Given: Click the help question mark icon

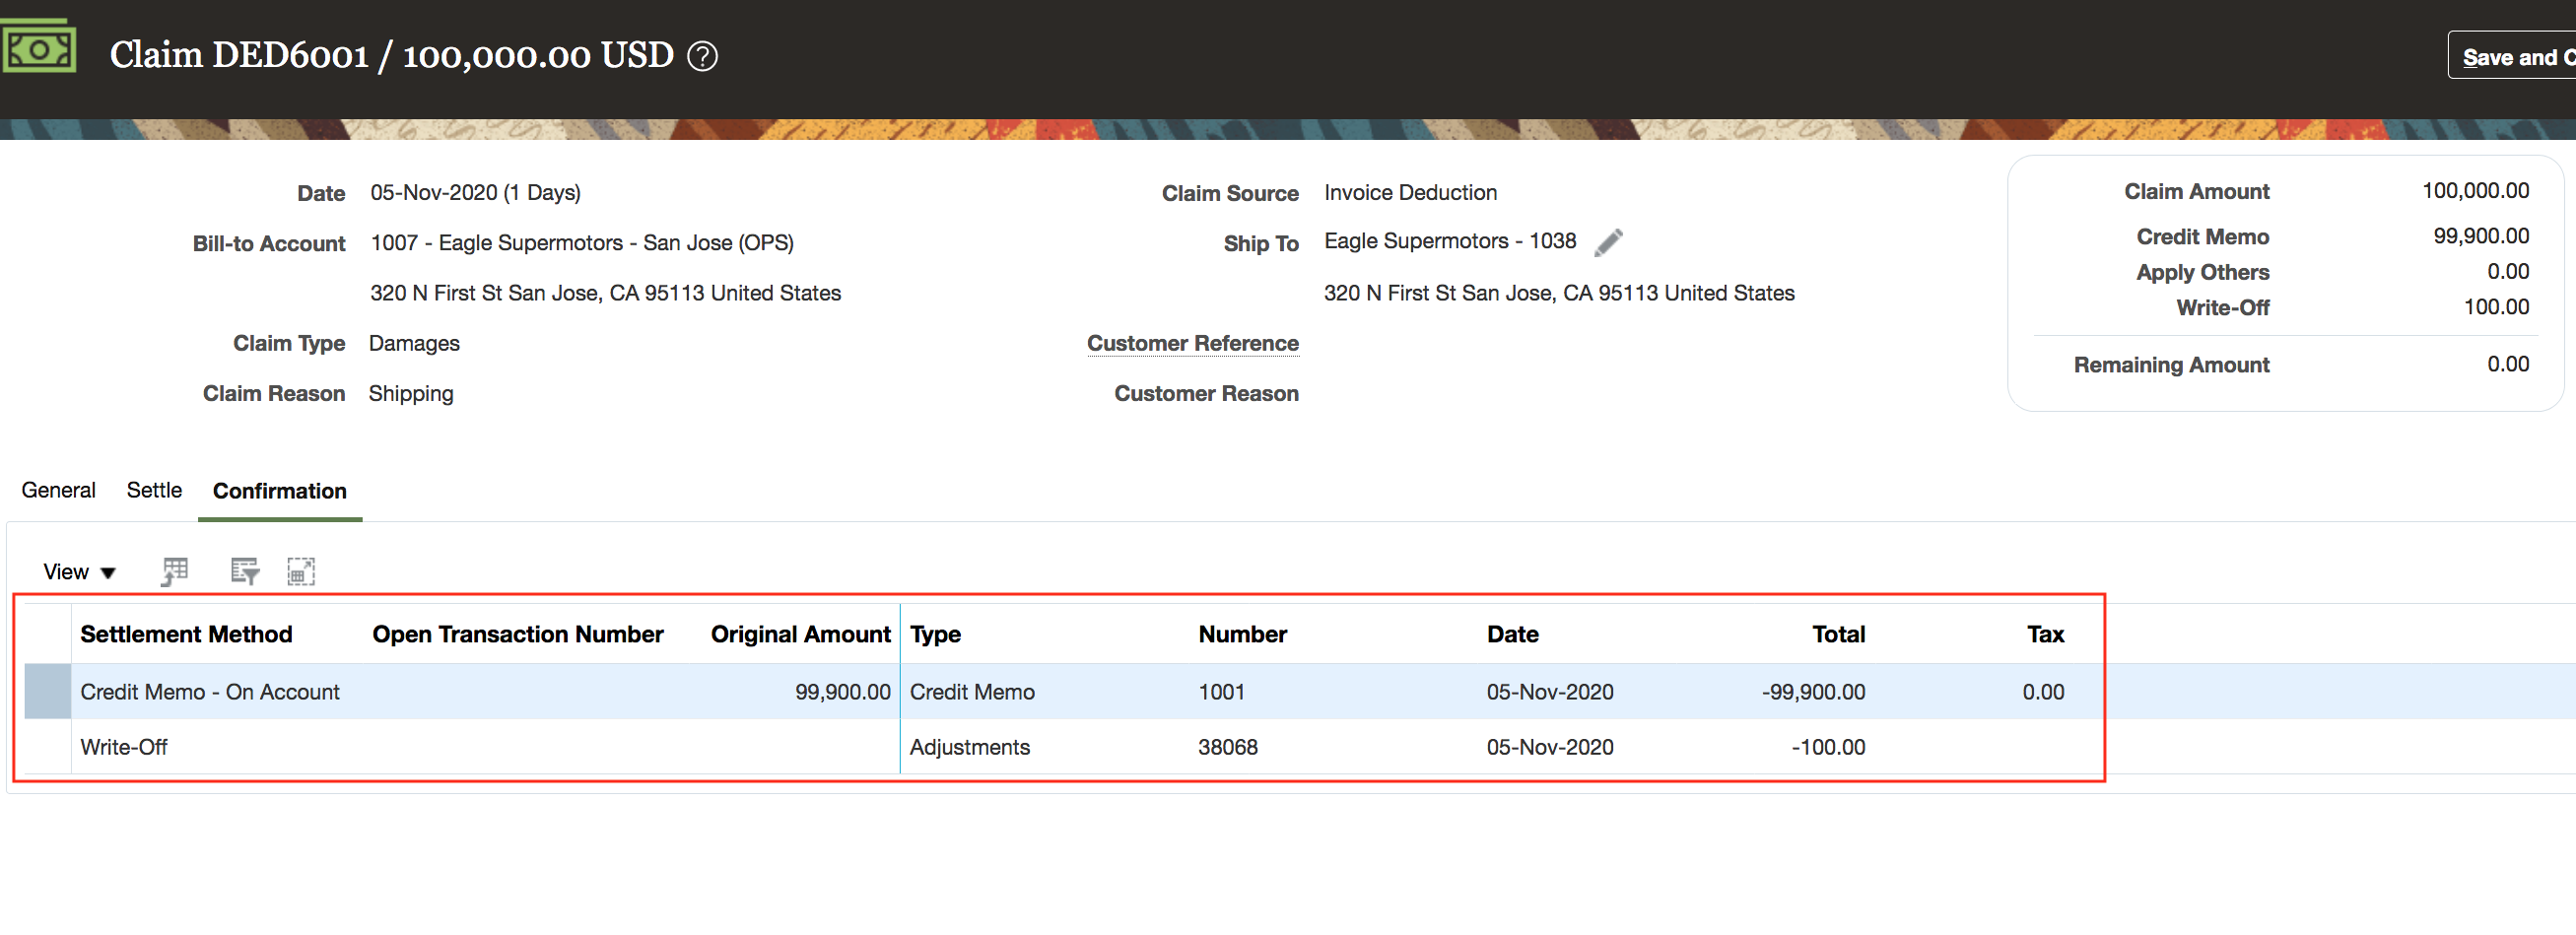Looking at the screenshot, I should (x=702, y=56).
